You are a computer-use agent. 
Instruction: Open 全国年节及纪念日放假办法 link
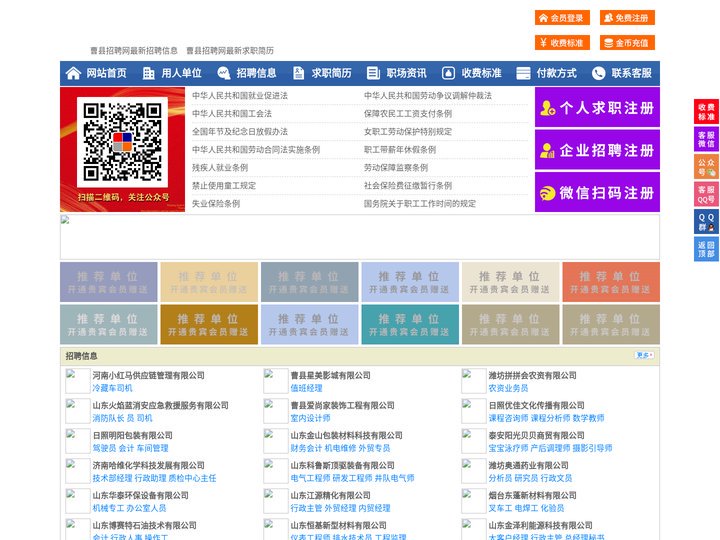point(240,132)
